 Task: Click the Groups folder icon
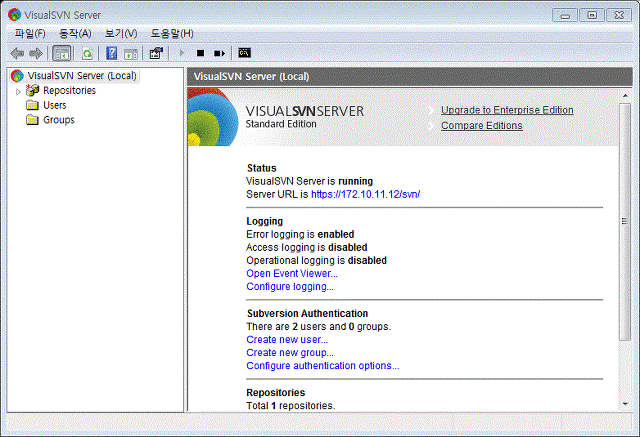point(32,120)
